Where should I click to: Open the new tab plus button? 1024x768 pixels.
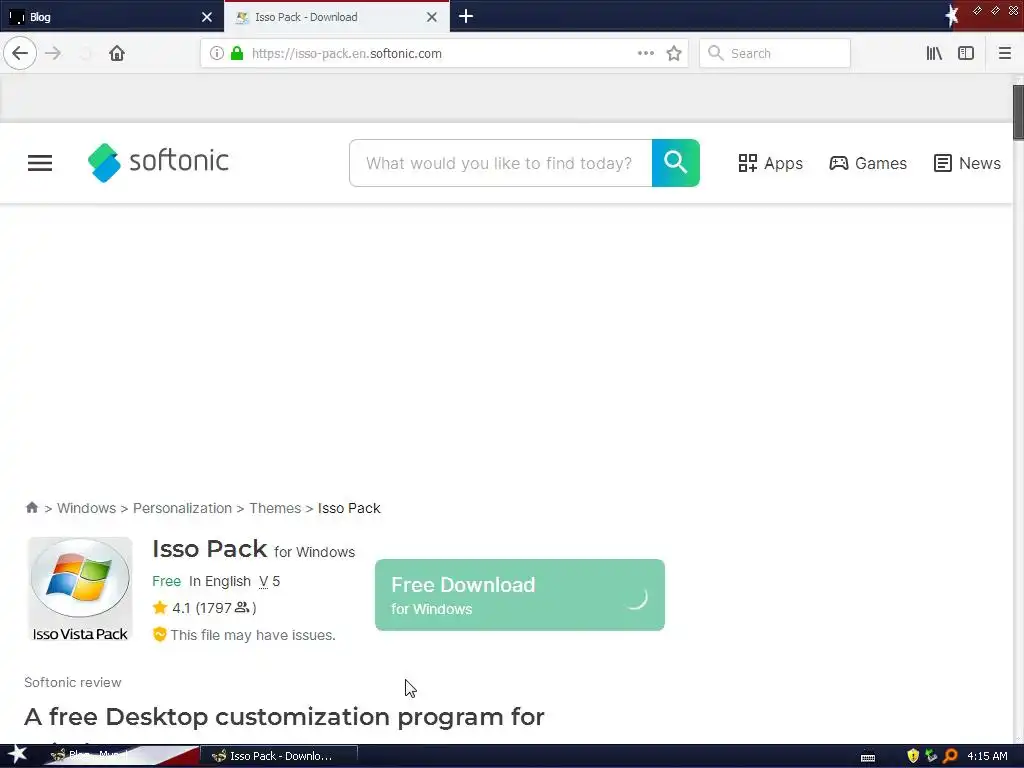click(x=466, y=16)
